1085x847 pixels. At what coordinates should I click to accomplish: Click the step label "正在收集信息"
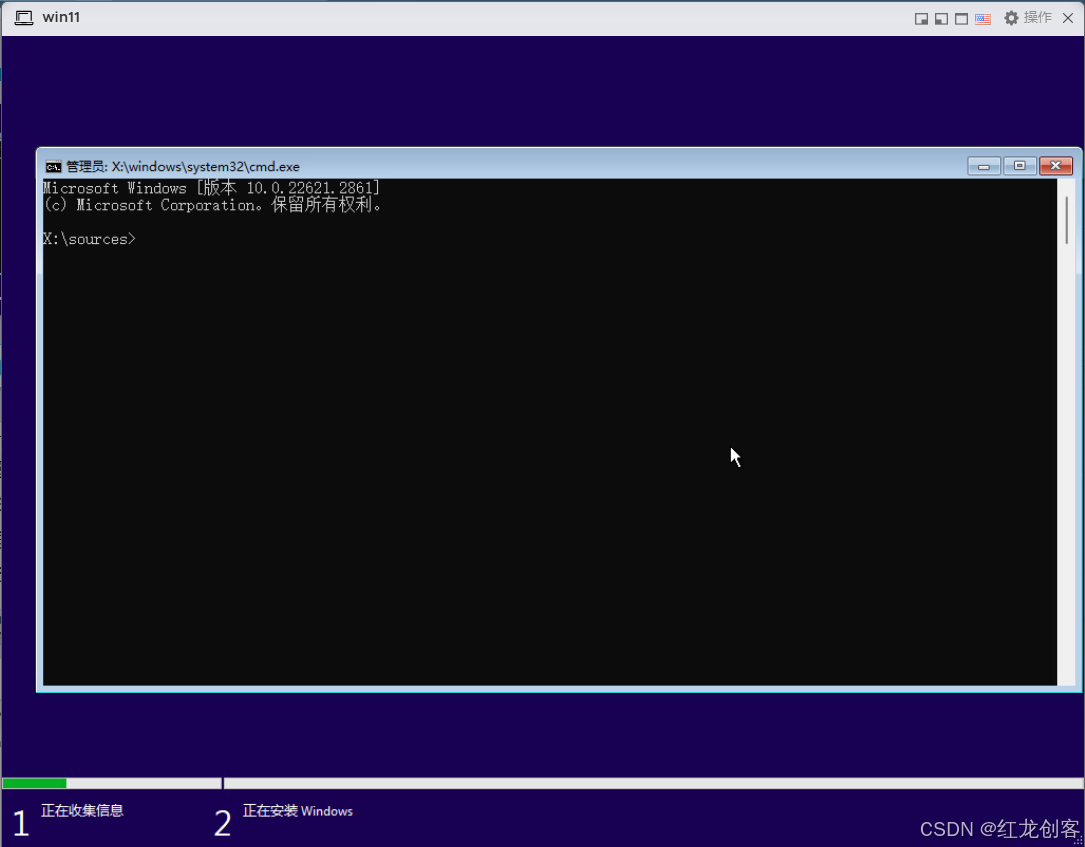(82, 810)
